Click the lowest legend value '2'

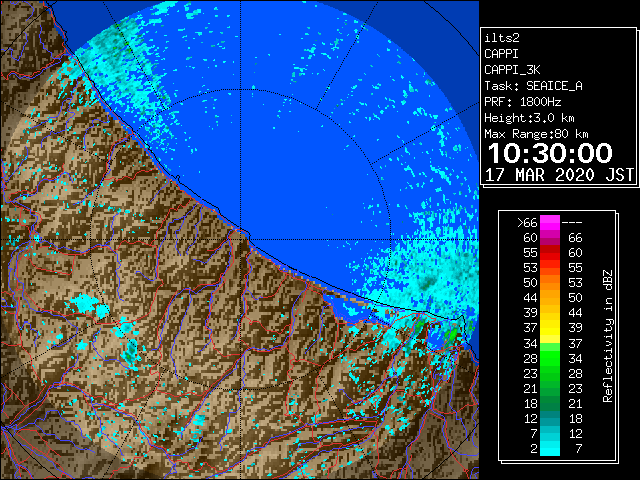click(533, 449)
